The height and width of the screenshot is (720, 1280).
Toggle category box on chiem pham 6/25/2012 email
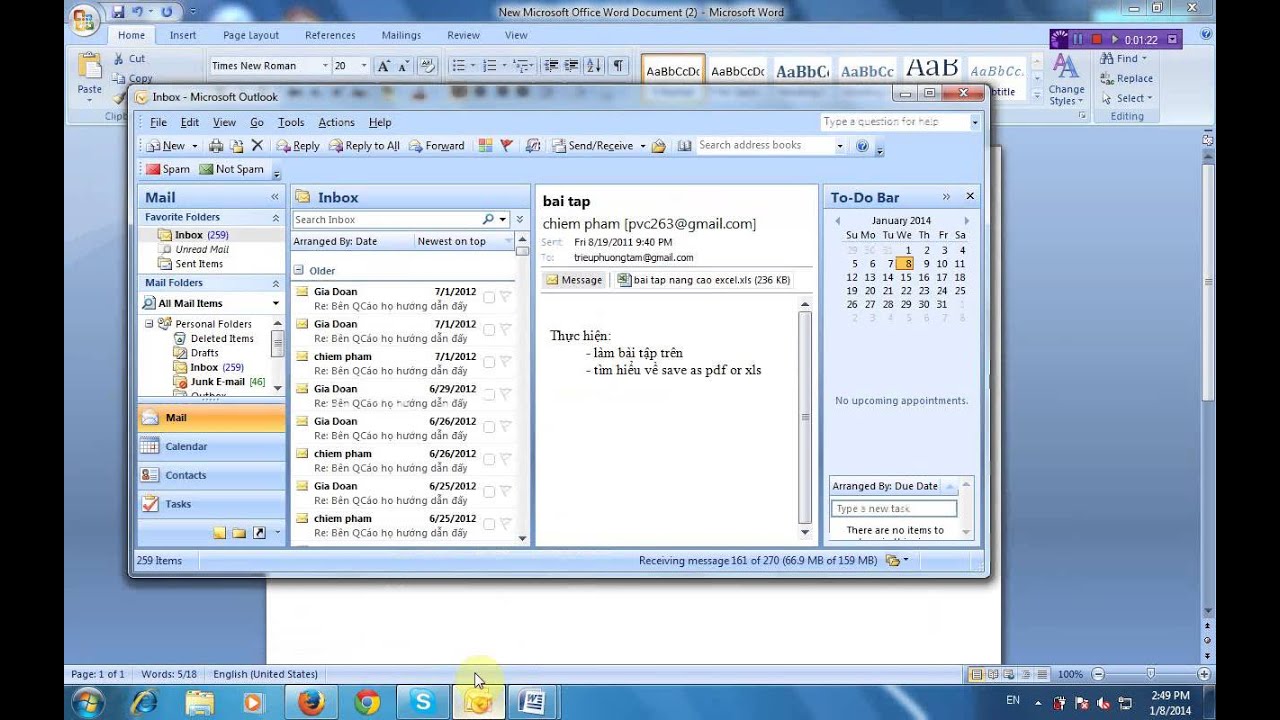pos(489,524)
